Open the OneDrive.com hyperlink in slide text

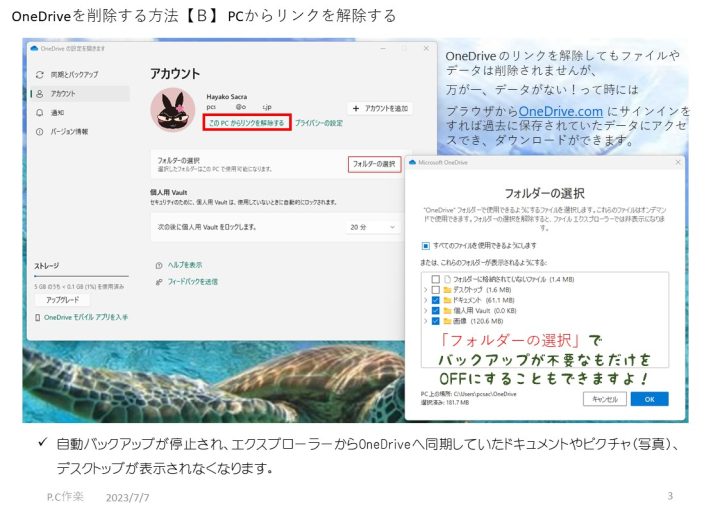[x=560, y=111]
